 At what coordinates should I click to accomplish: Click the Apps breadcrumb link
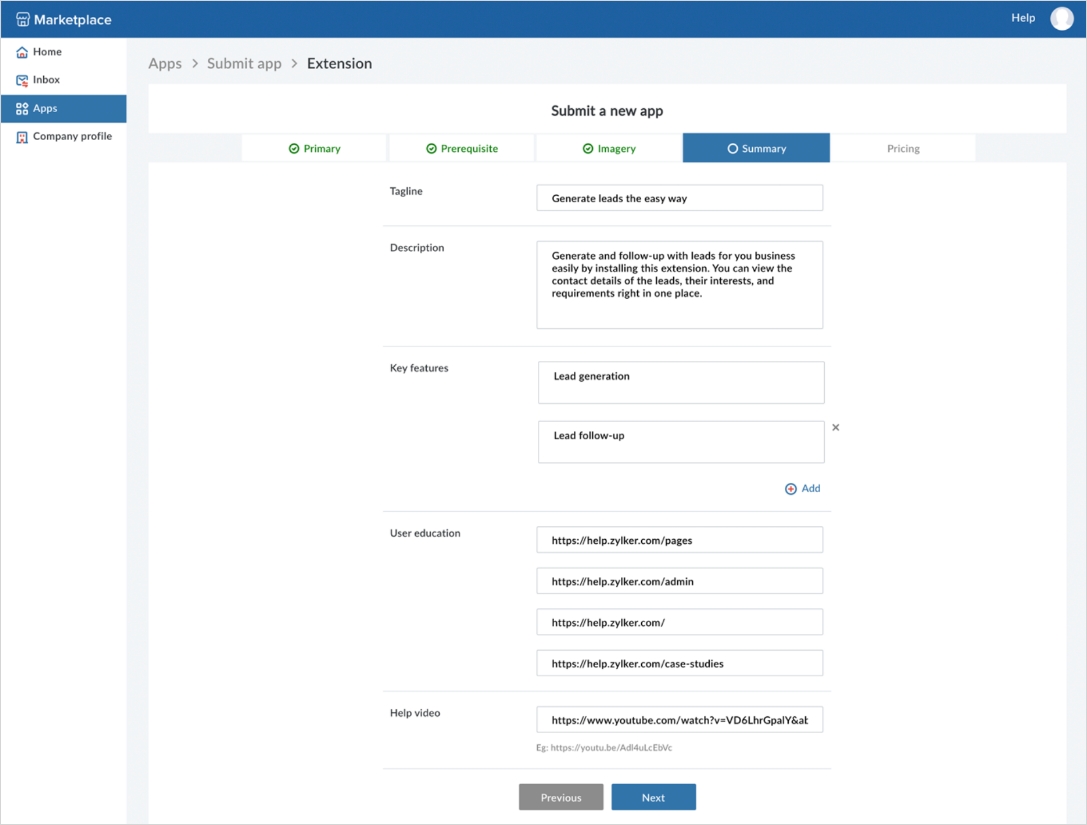point(165,64)
